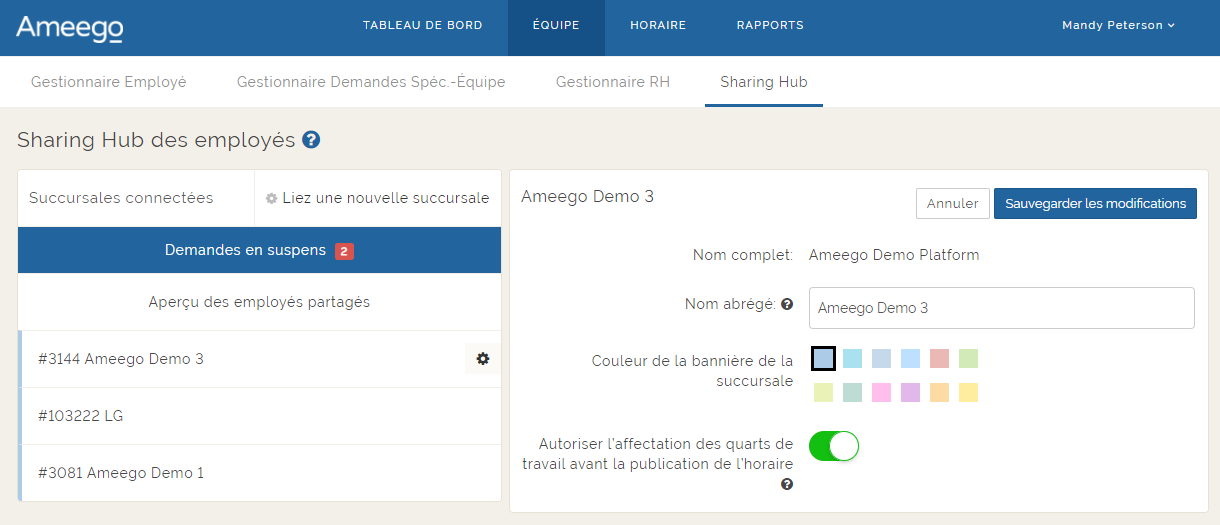The image size is (1220, 525).
Task: Open Demandes en suspens
Action: (x=259, y=250)
